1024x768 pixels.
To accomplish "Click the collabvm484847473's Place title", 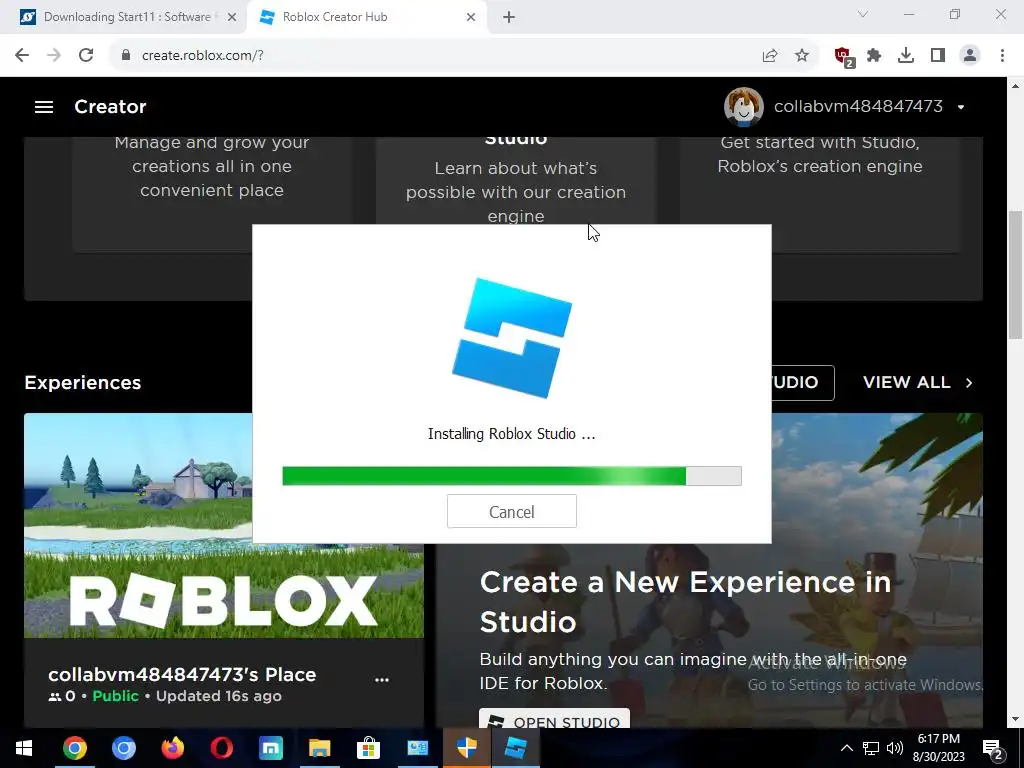I will tap(182, 675).
